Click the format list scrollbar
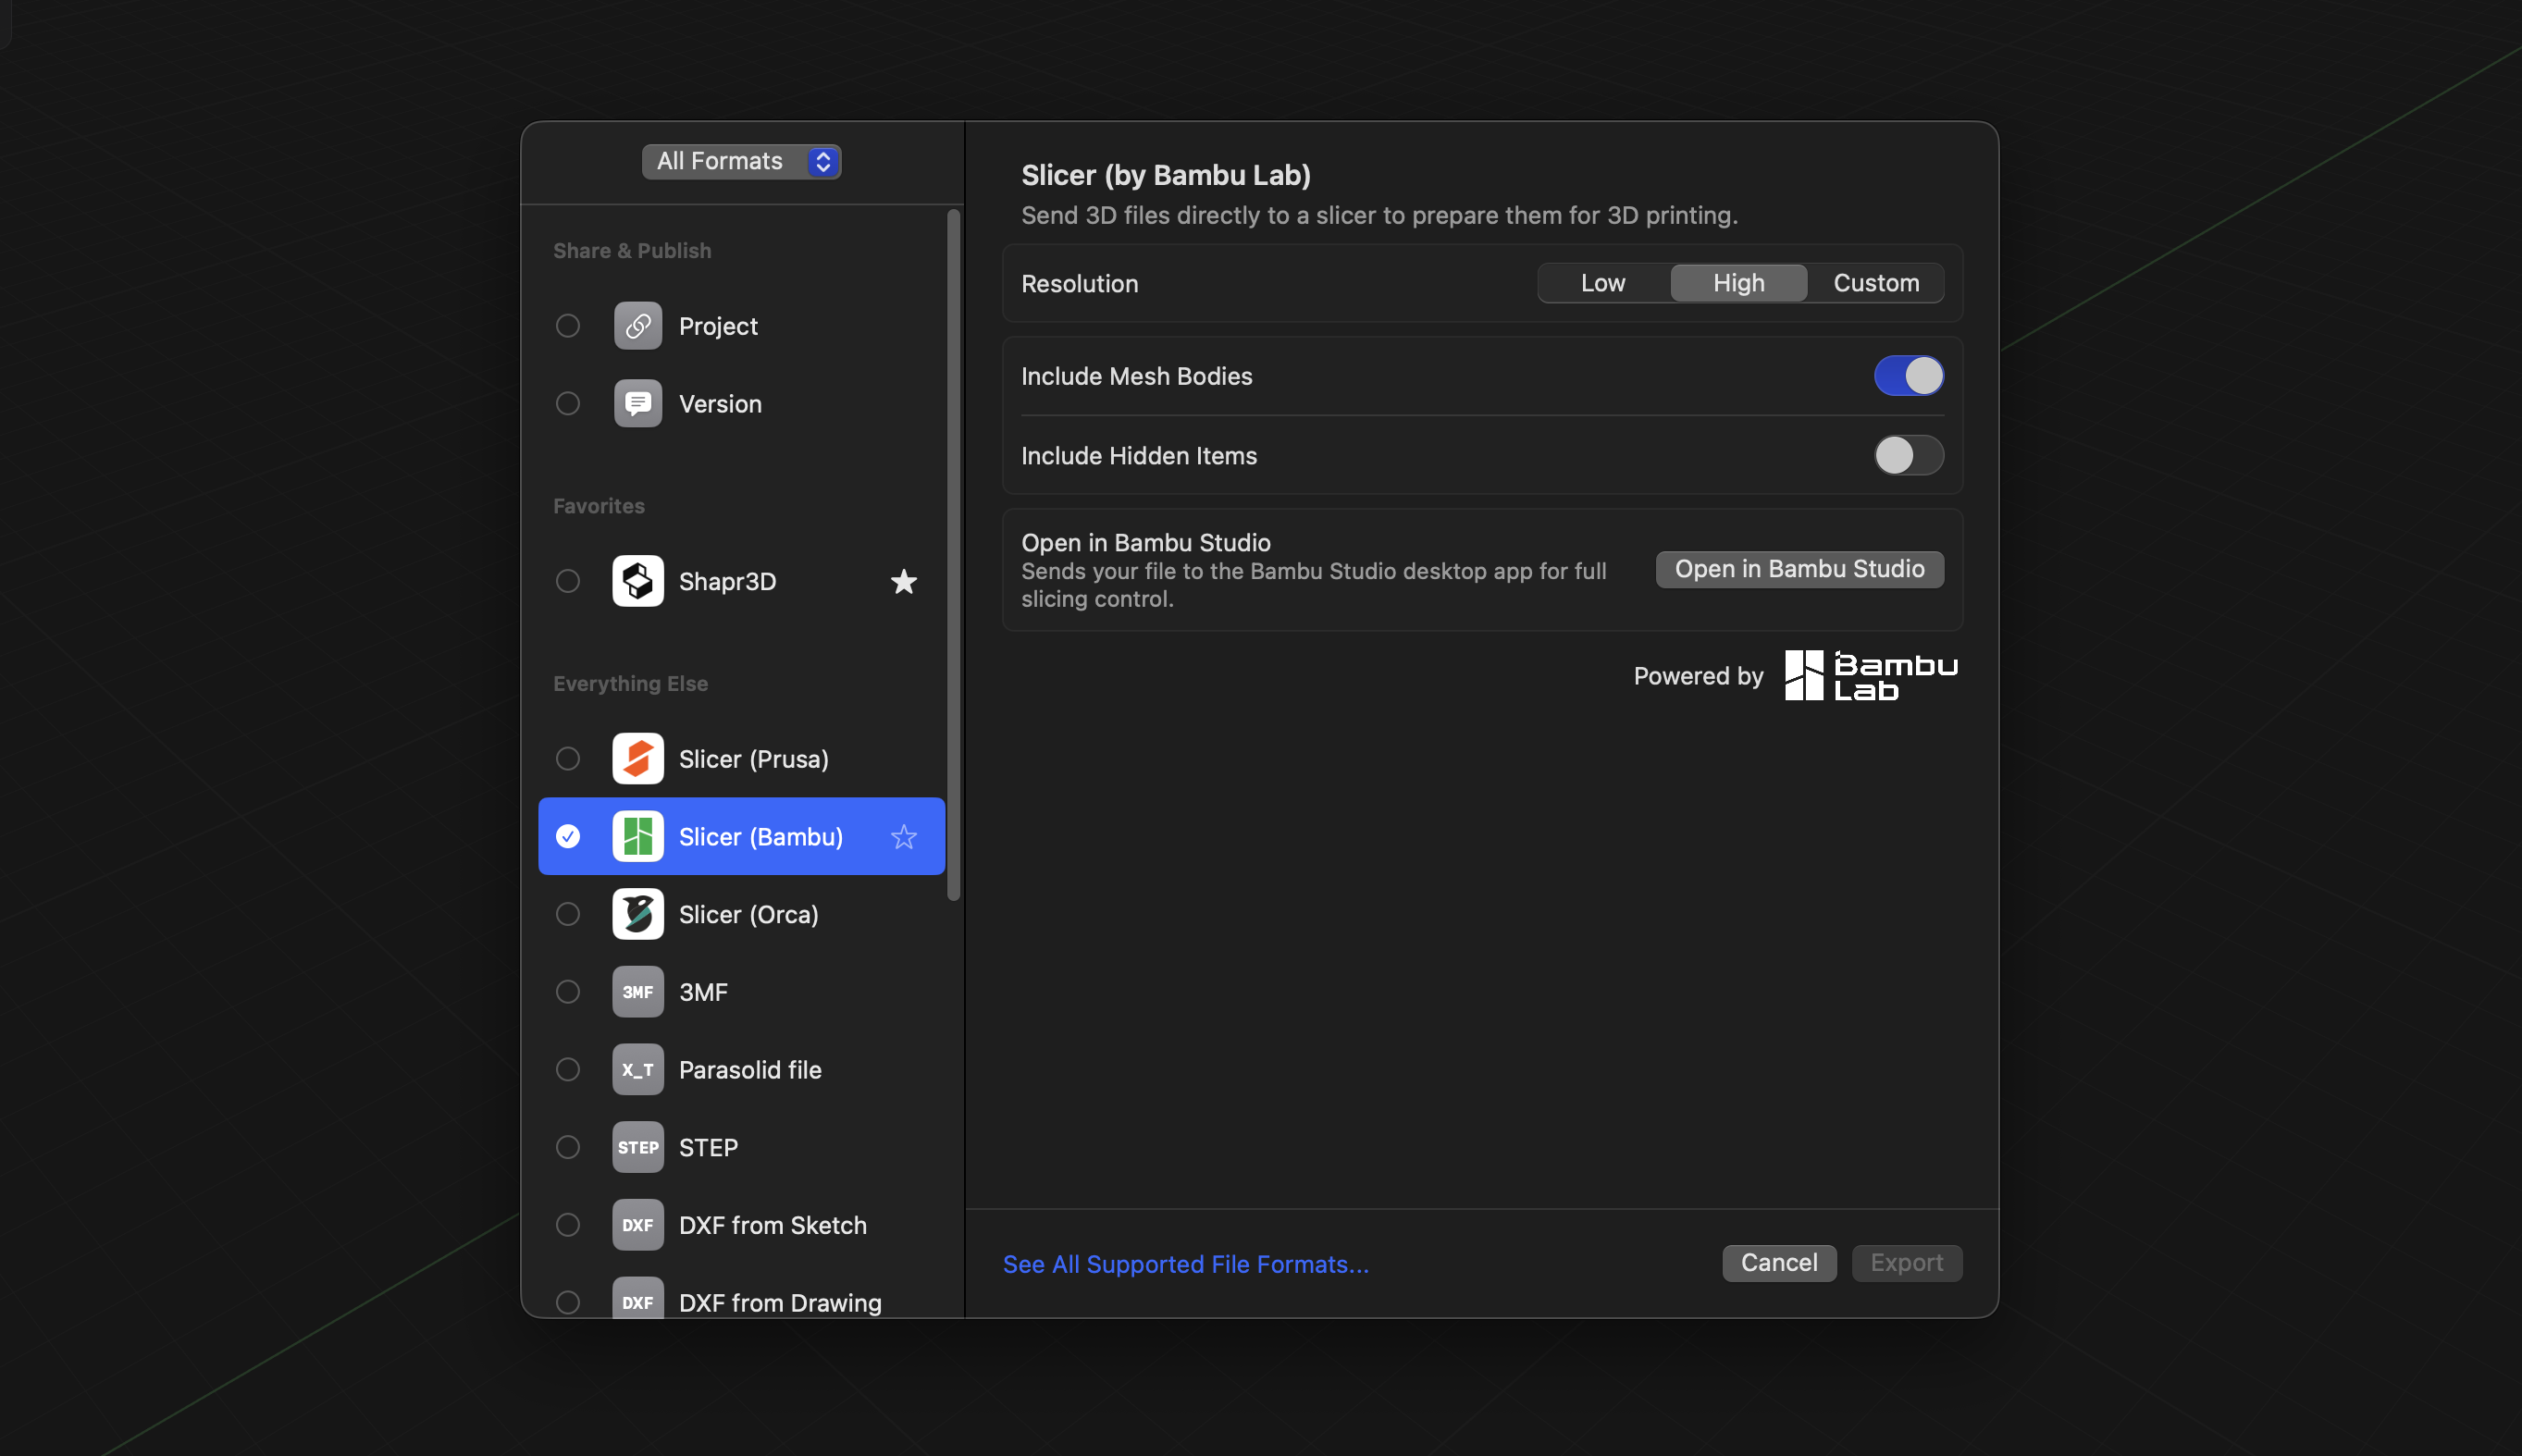Image resolution: width=2522 pixels, height=1456 pixels. (953, 555)
